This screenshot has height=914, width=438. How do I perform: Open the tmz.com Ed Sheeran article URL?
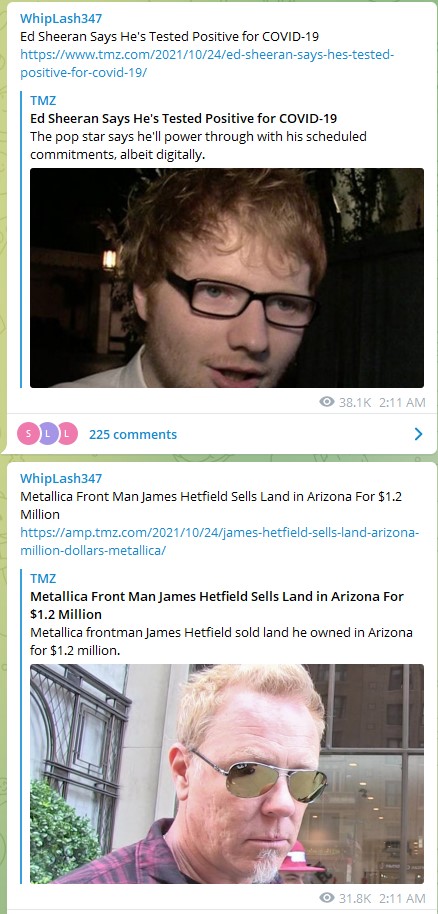208,64
